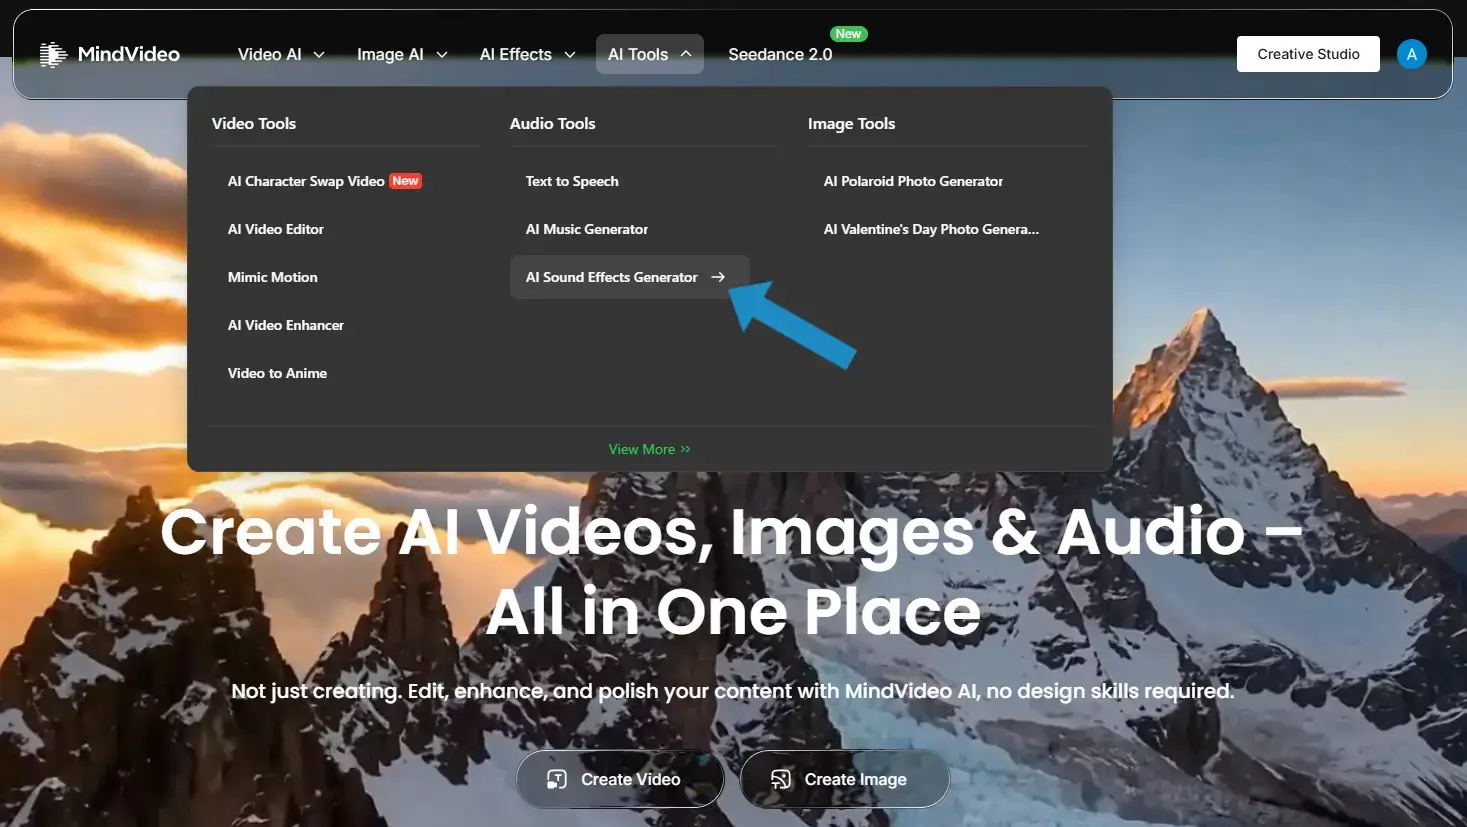Choose AI Video Editor tool
1467x827 pixels.
[x=276, y=229]
